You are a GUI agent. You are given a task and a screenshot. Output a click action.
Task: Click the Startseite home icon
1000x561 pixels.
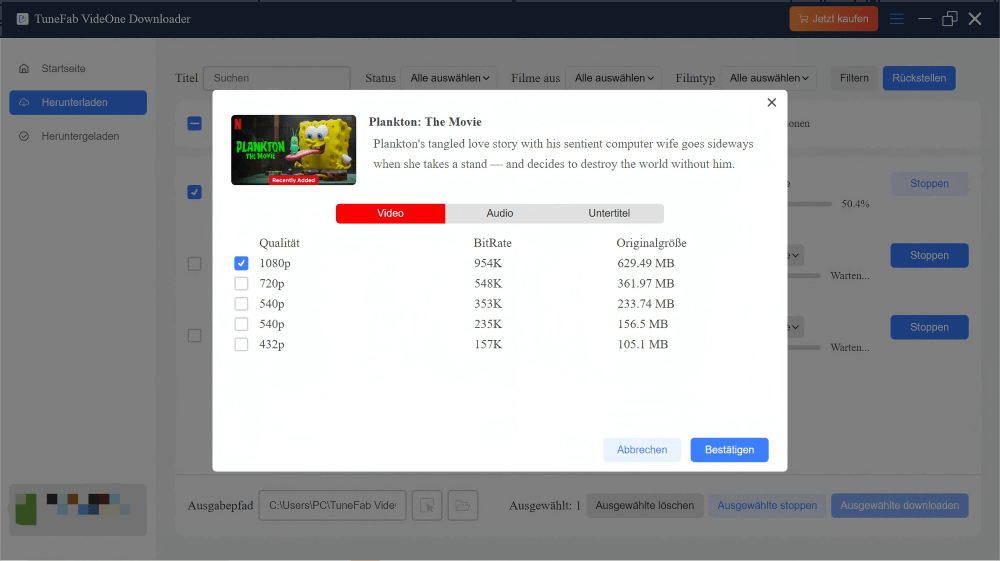click(x=24, y=68)
